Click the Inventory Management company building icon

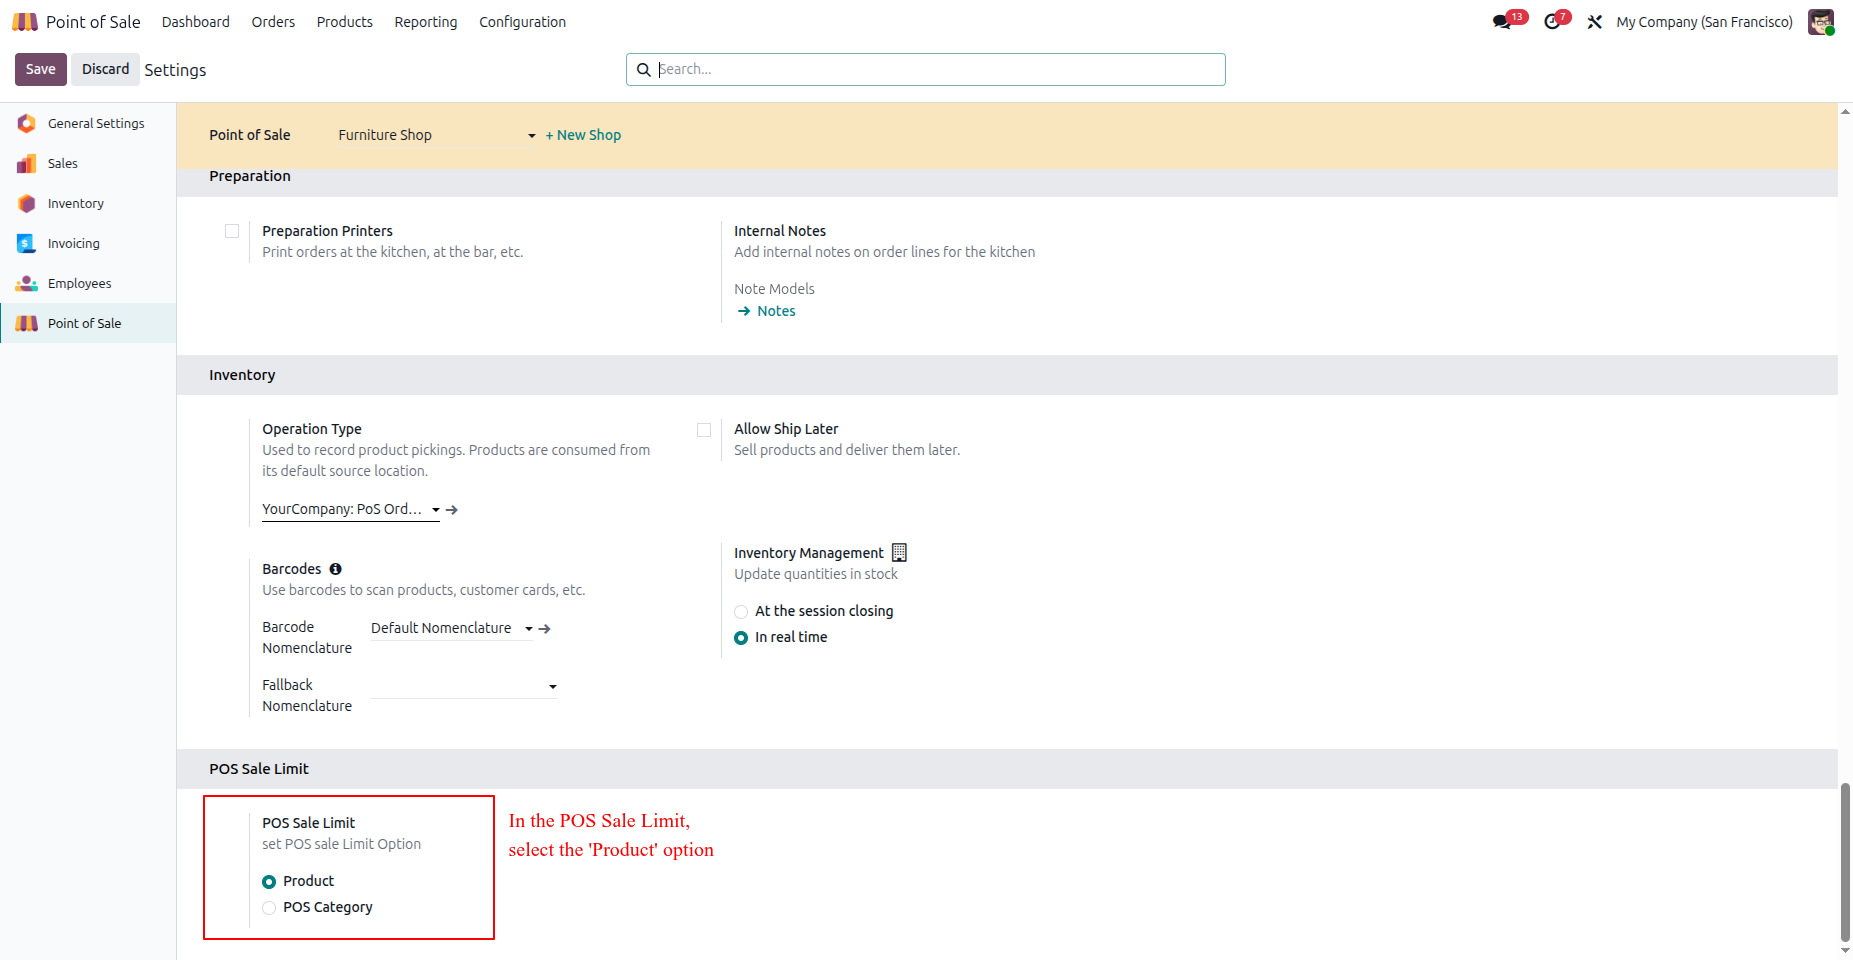pos(899,553)
